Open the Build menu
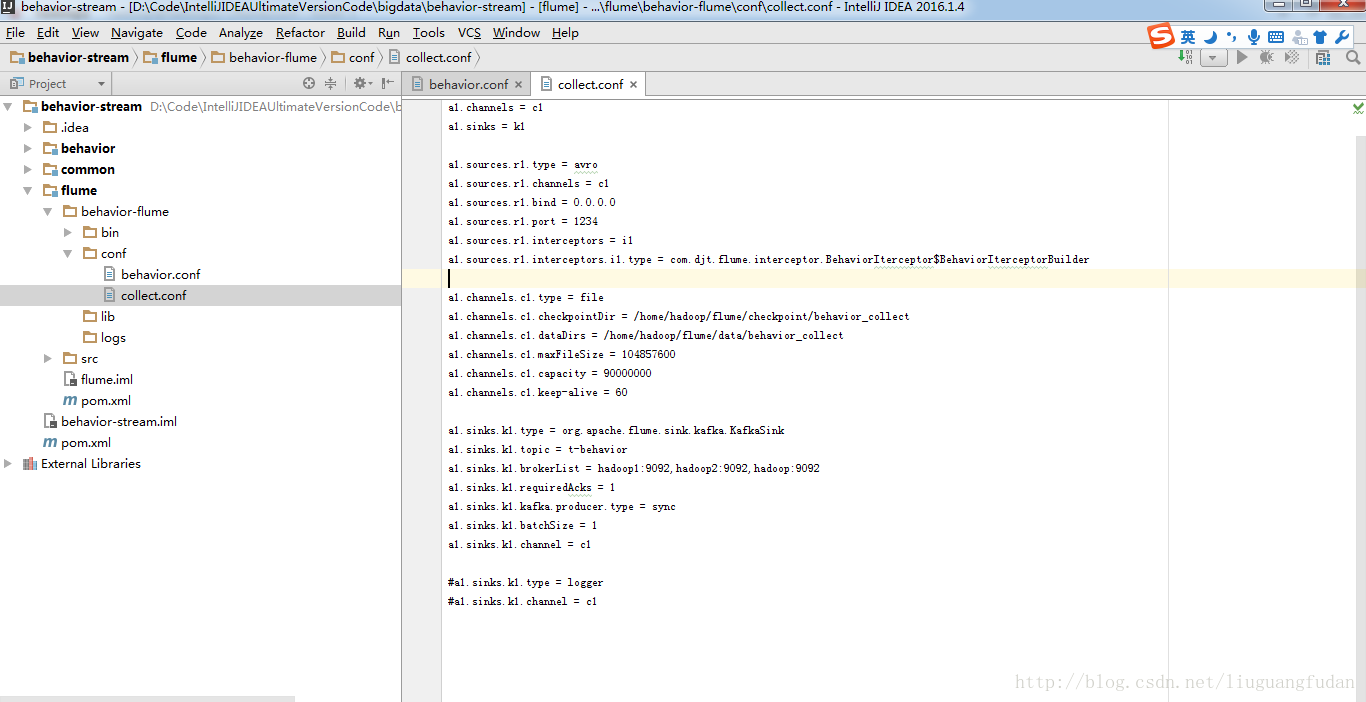Image resolution: width=1366 pixels, height=702 pixels. tap(351, 32)
